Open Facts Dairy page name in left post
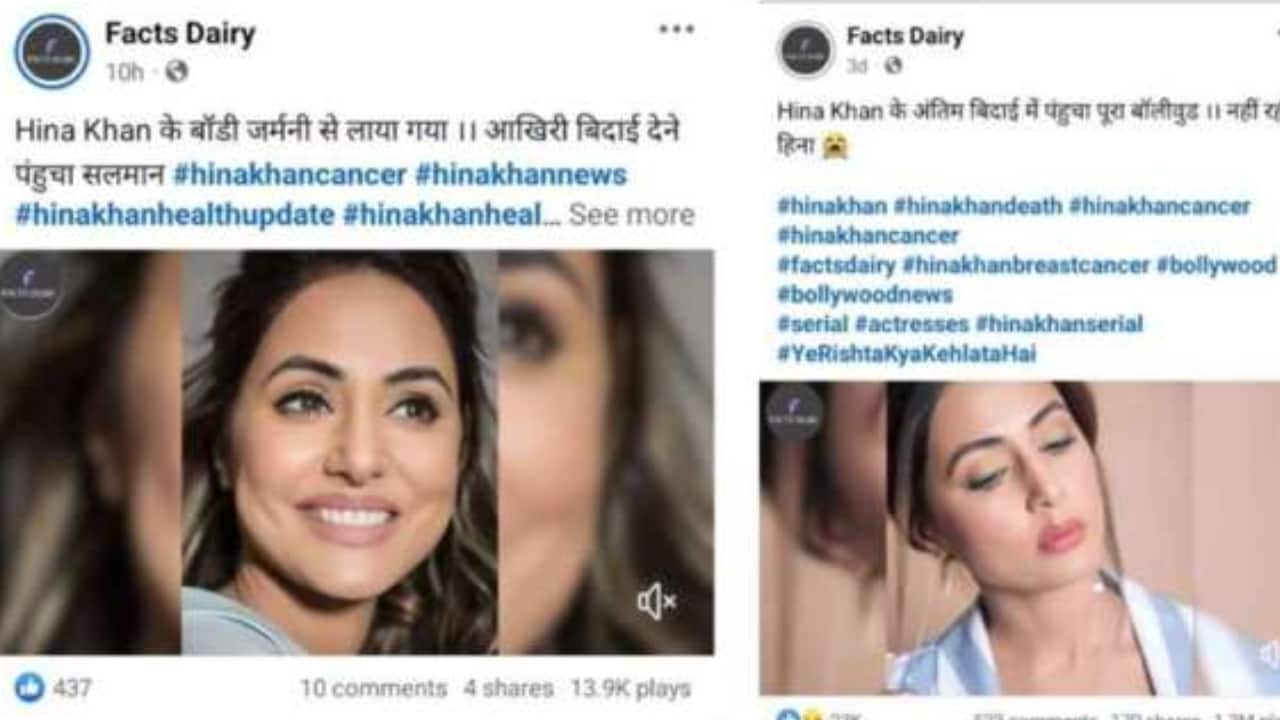This screenshot has width=1280, height=720. tap(180, 34)
